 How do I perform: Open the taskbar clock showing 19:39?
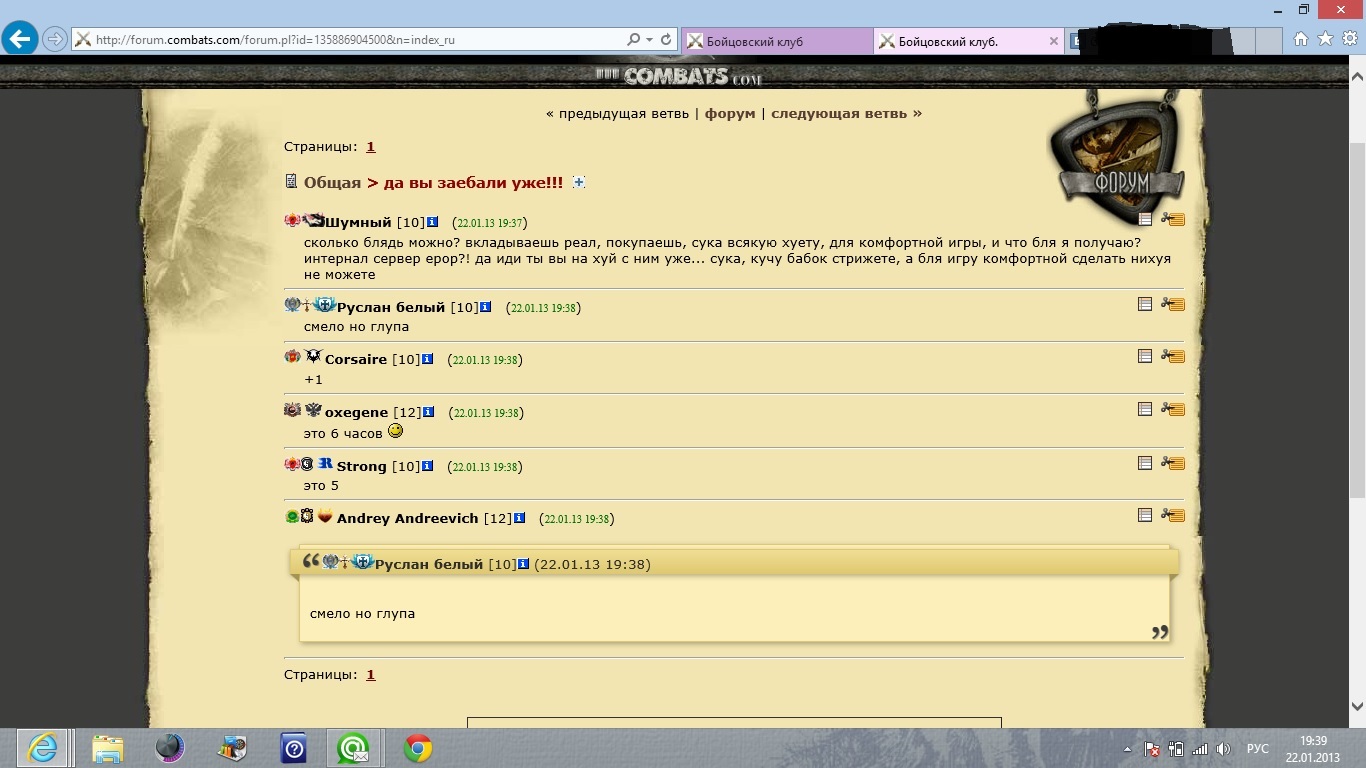pos(1313,748)
